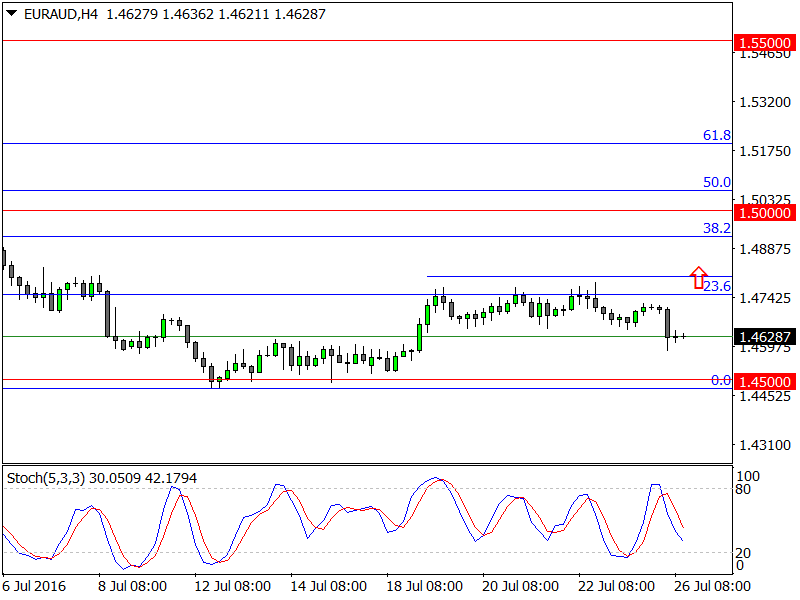Click the 26 Jul 08:00 time label
800x600 pixels.
(x=712, y=586)
